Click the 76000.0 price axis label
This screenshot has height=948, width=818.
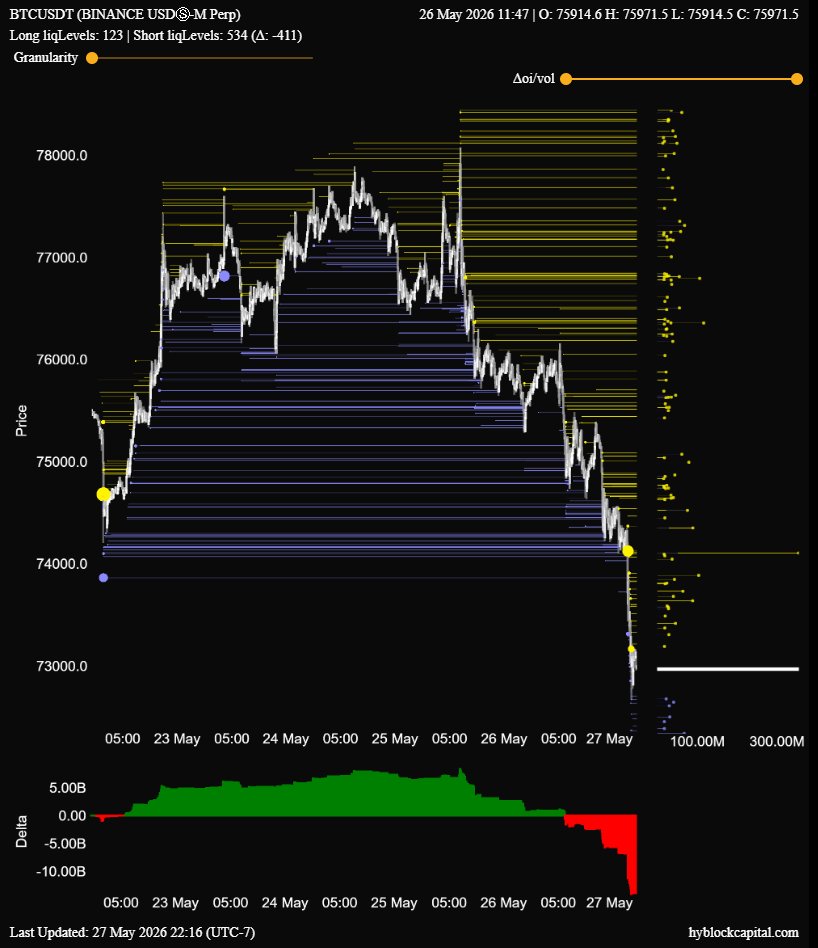(x=62, y=360)
